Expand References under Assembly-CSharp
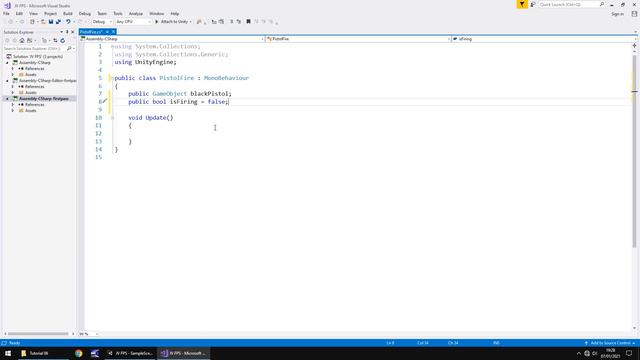This screenshot has height=360, width=640. pyautogui.click(x=13, y=69)
